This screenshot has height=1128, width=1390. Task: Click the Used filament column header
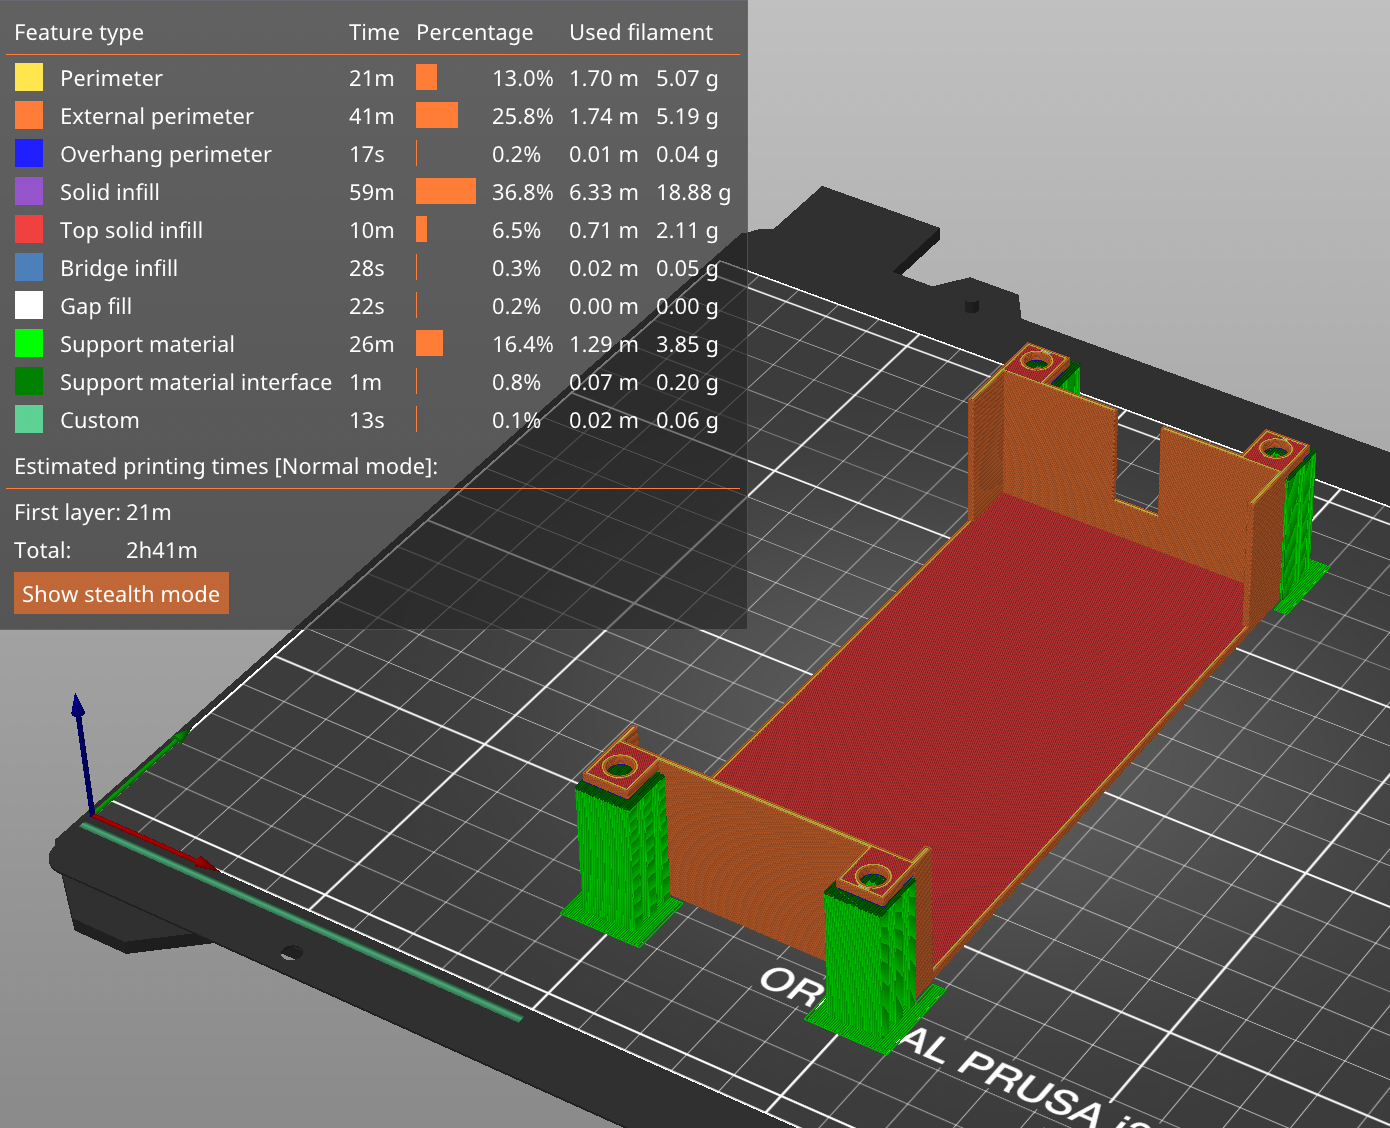(x=641, y=32)
